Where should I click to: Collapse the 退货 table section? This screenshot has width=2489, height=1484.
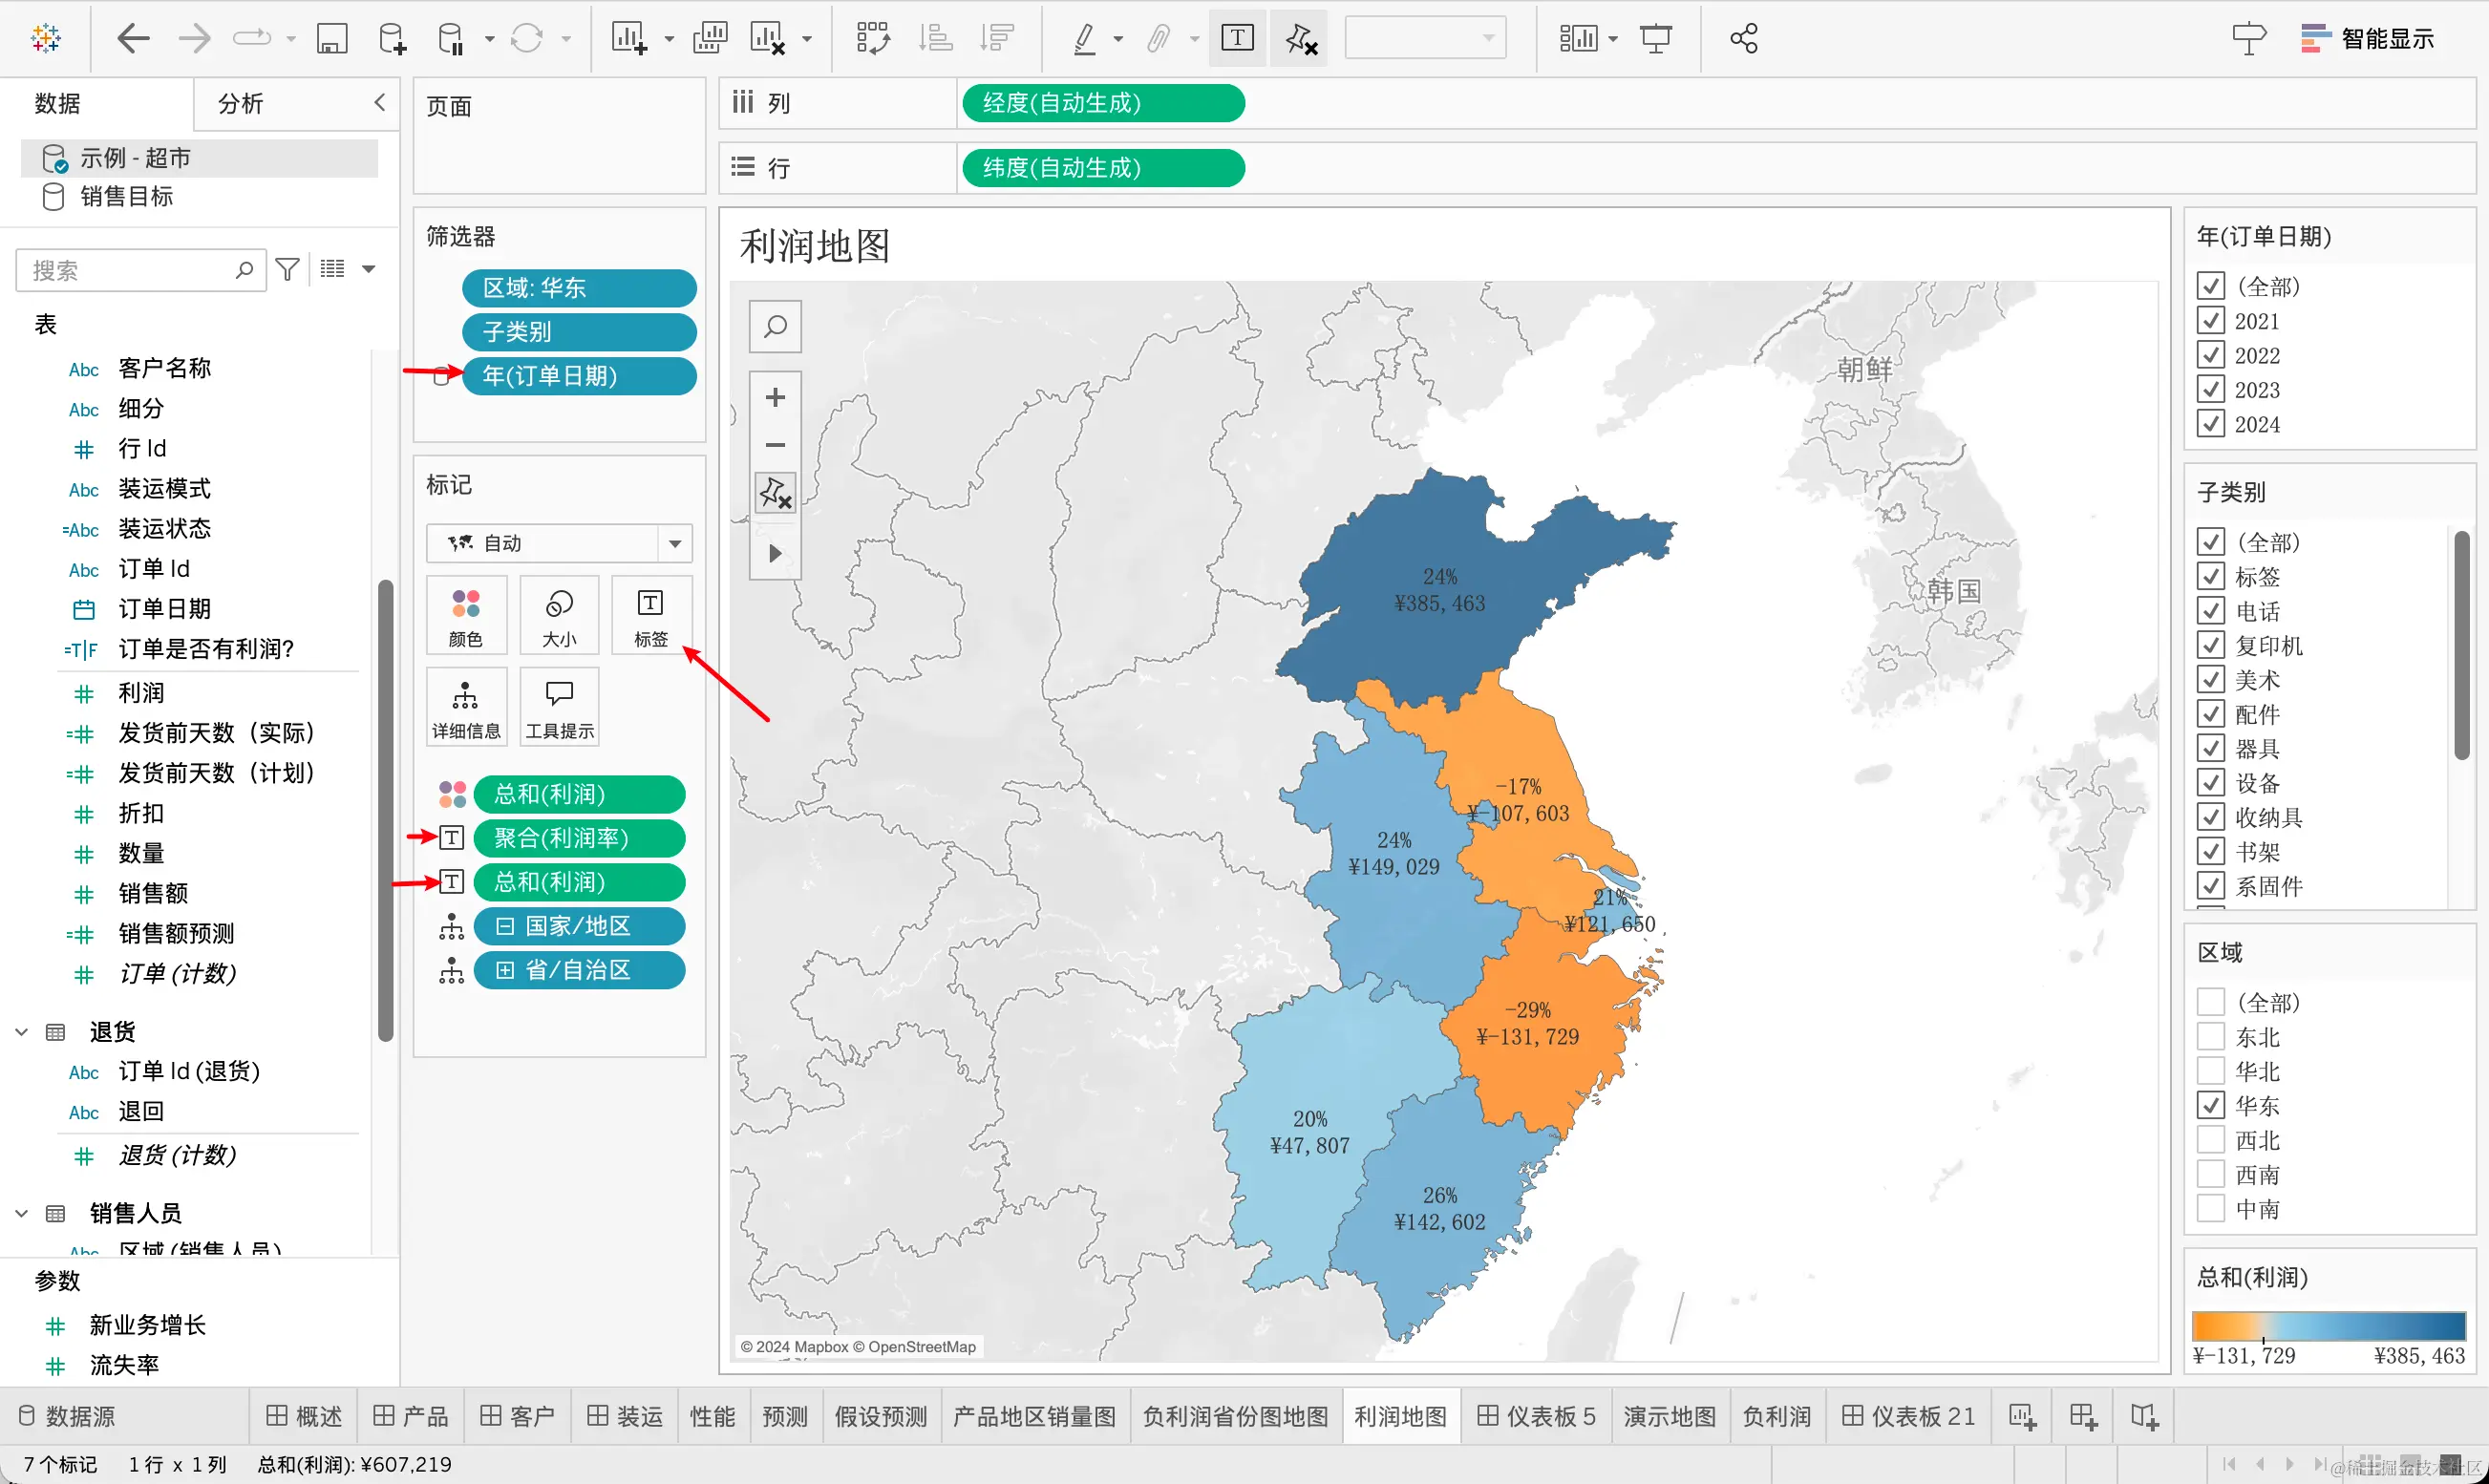(x=21, y=1031)
